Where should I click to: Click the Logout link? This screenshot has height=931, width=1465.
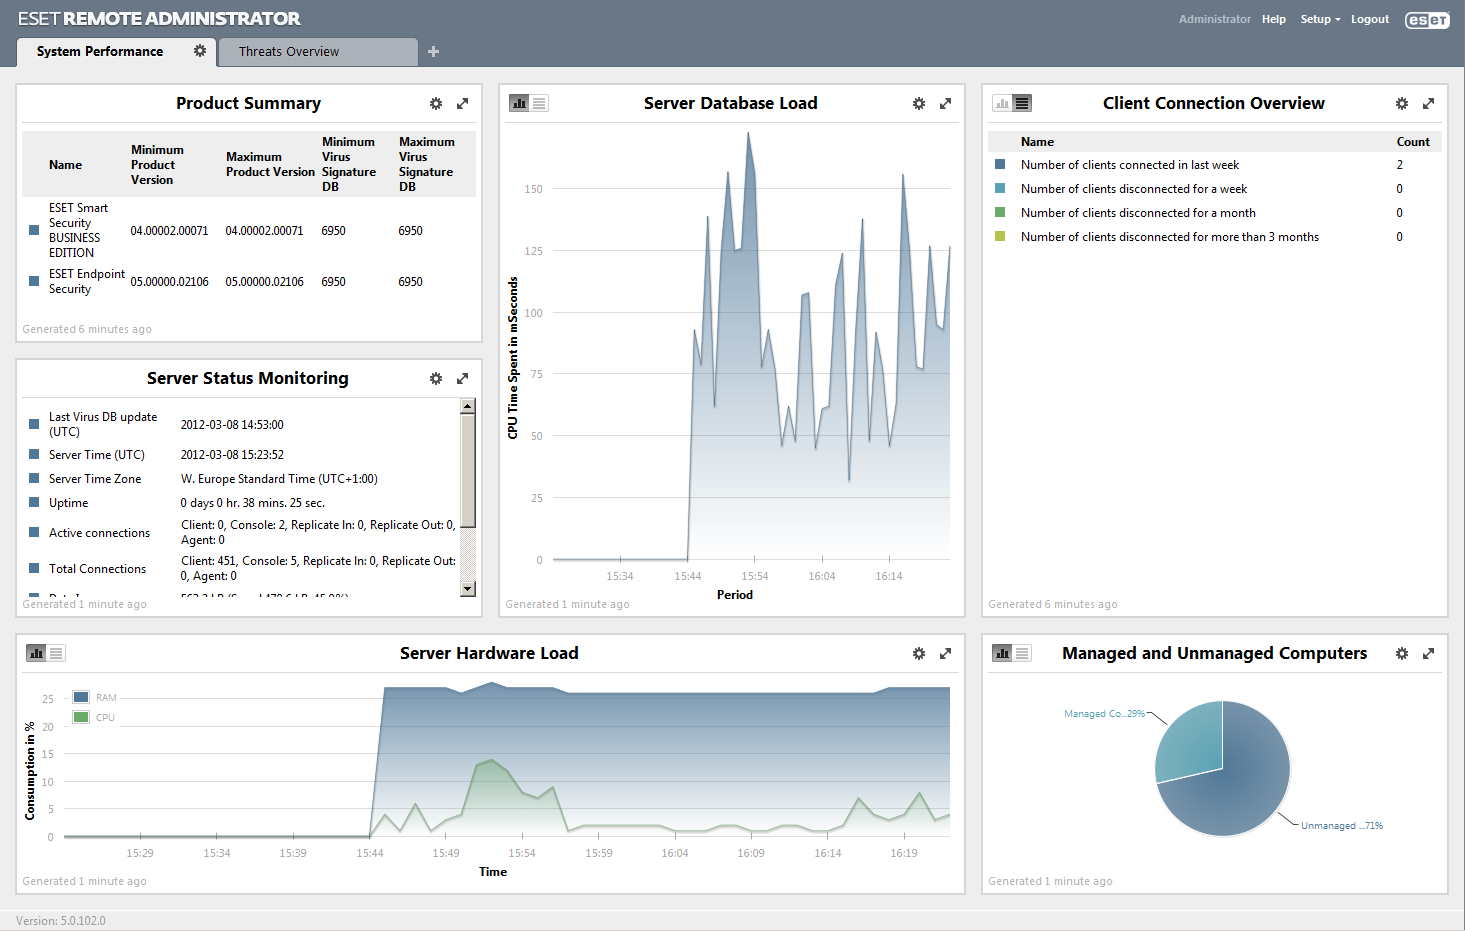1369,19
